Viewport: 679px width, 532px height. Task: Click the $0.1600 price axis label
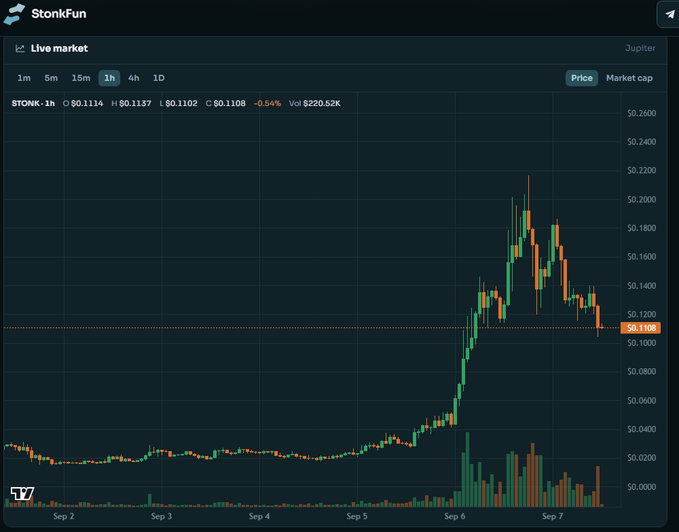642,257
